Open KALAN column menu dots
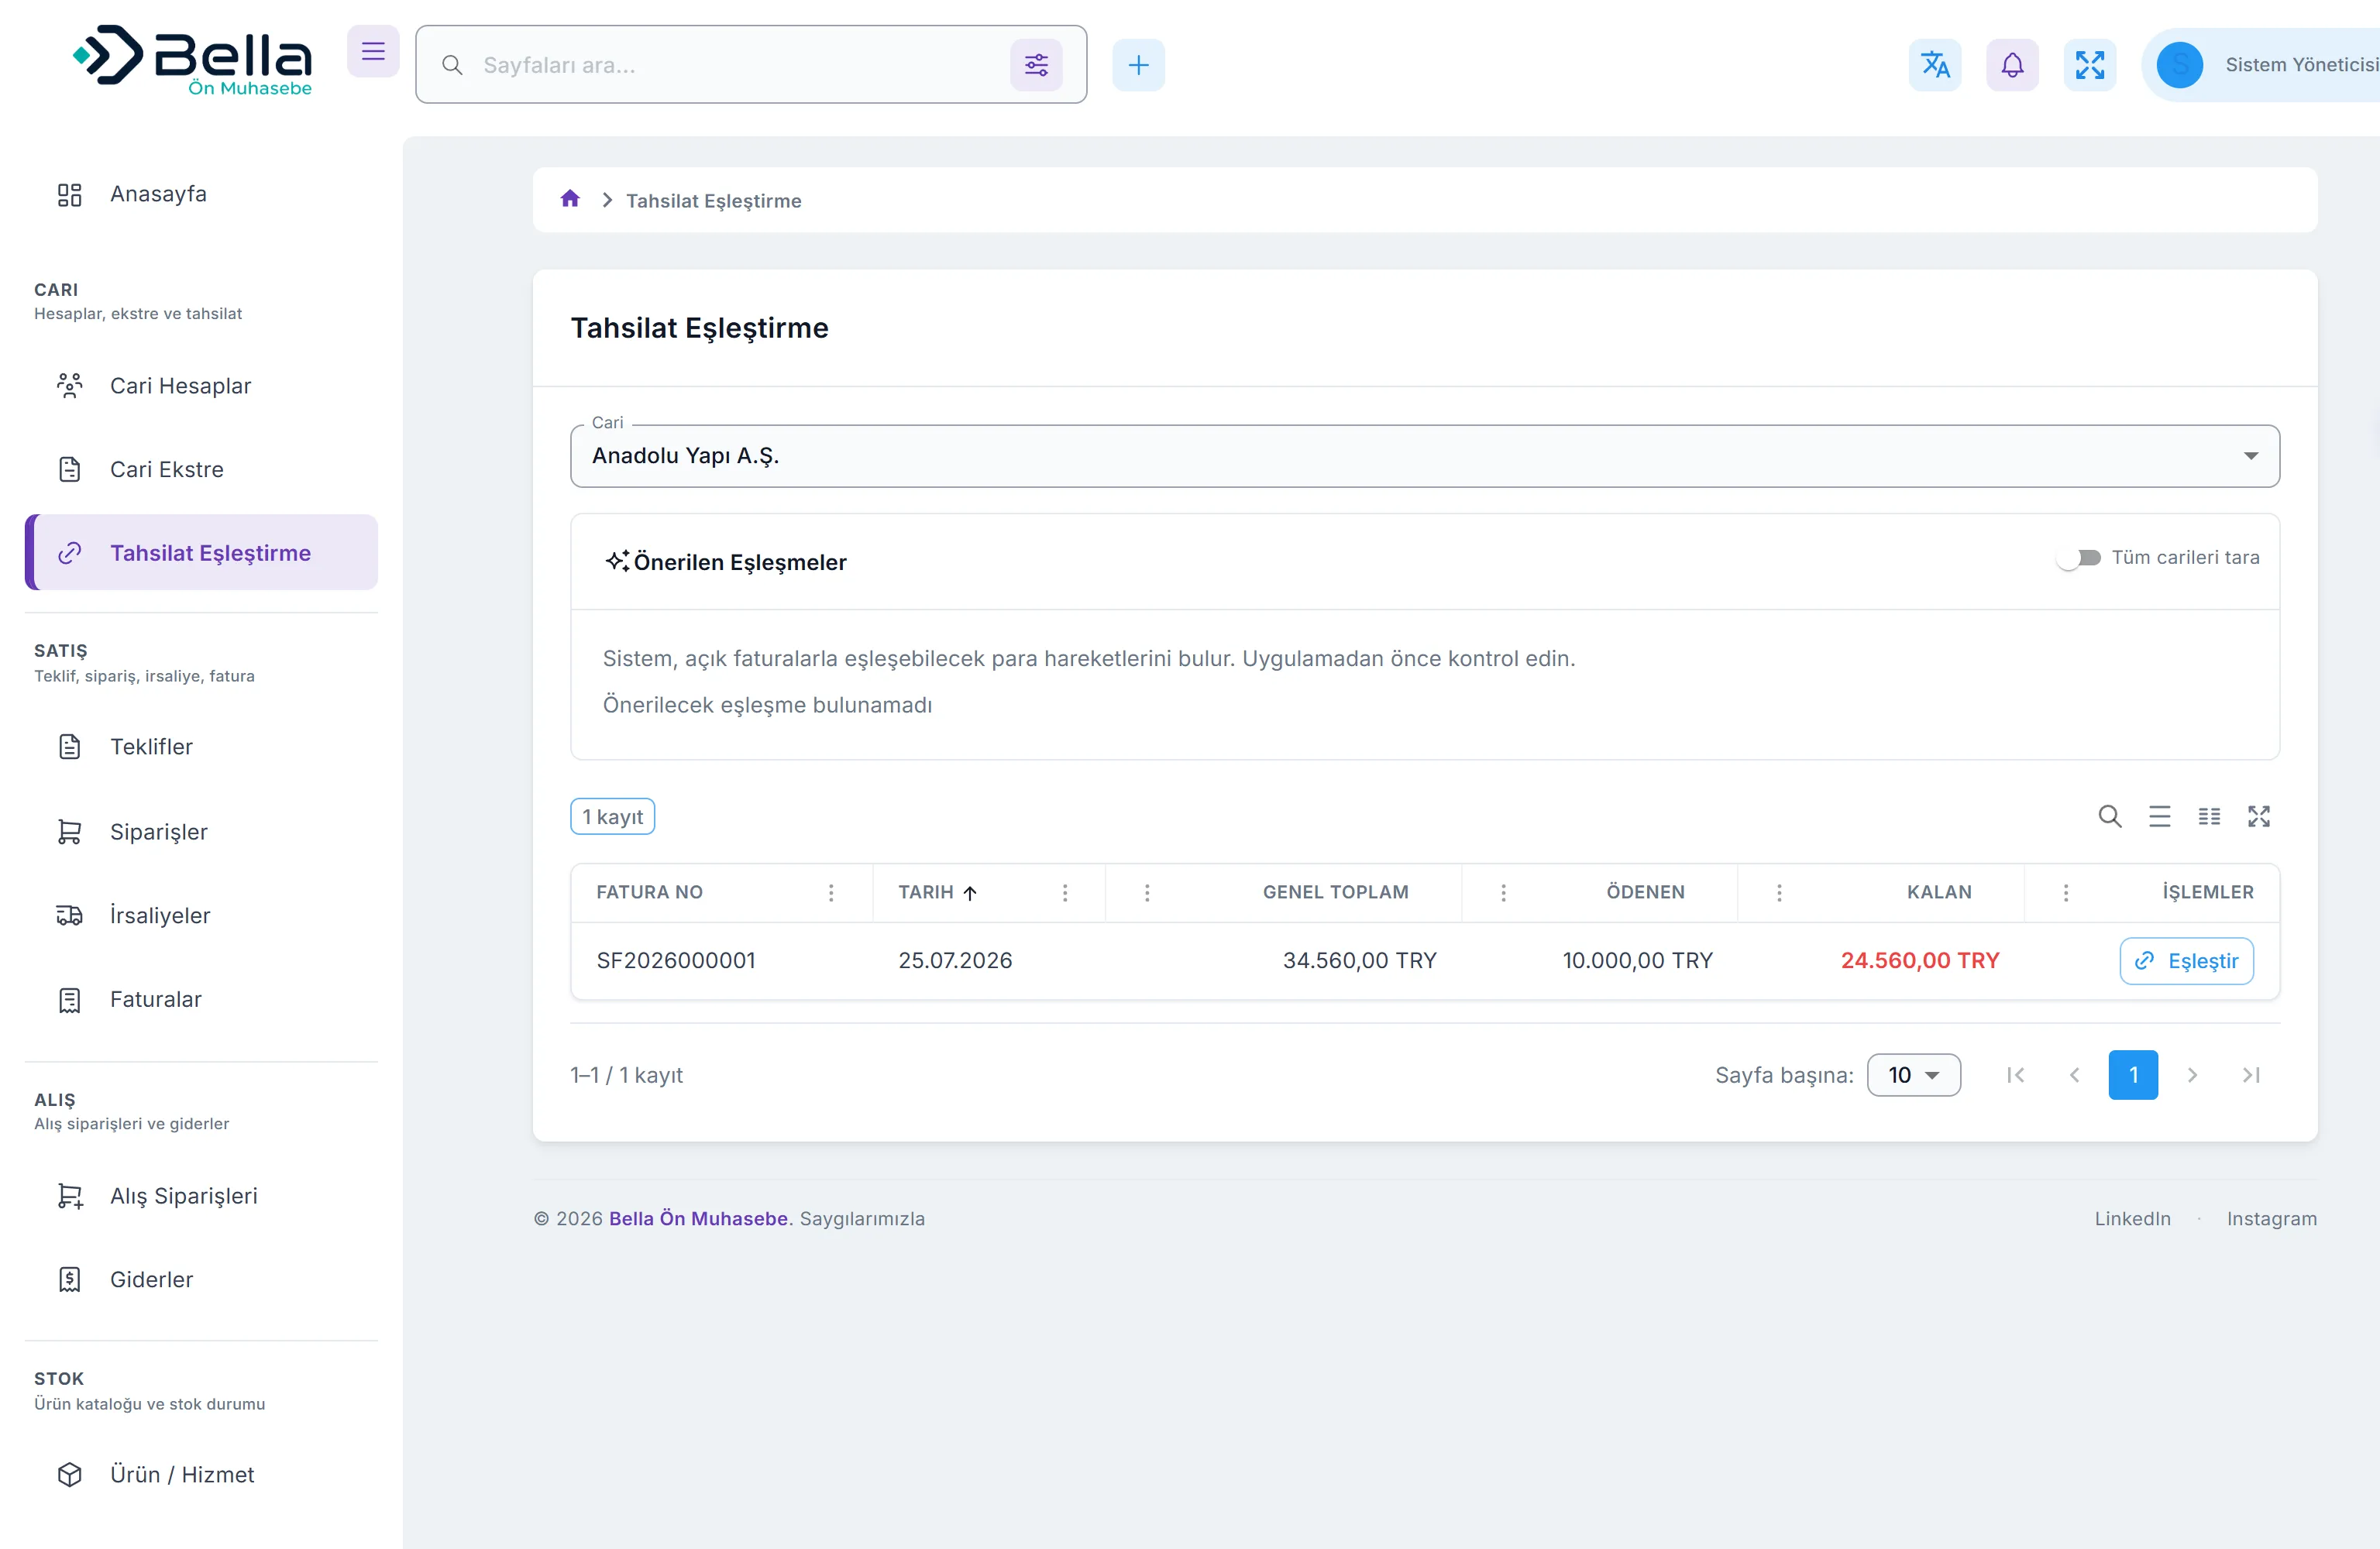This screenshot has height=1549, width=2380. (1779, 892)
